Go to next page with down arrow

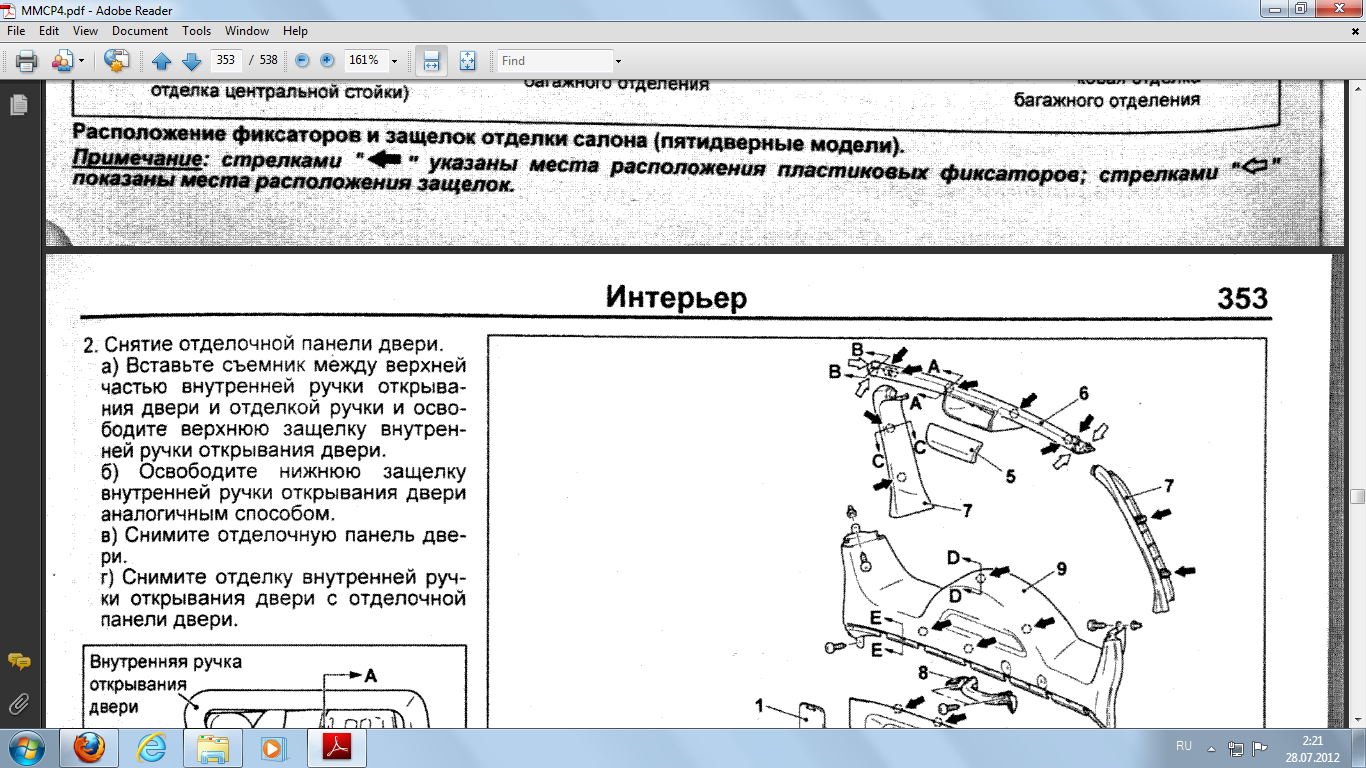191,61
